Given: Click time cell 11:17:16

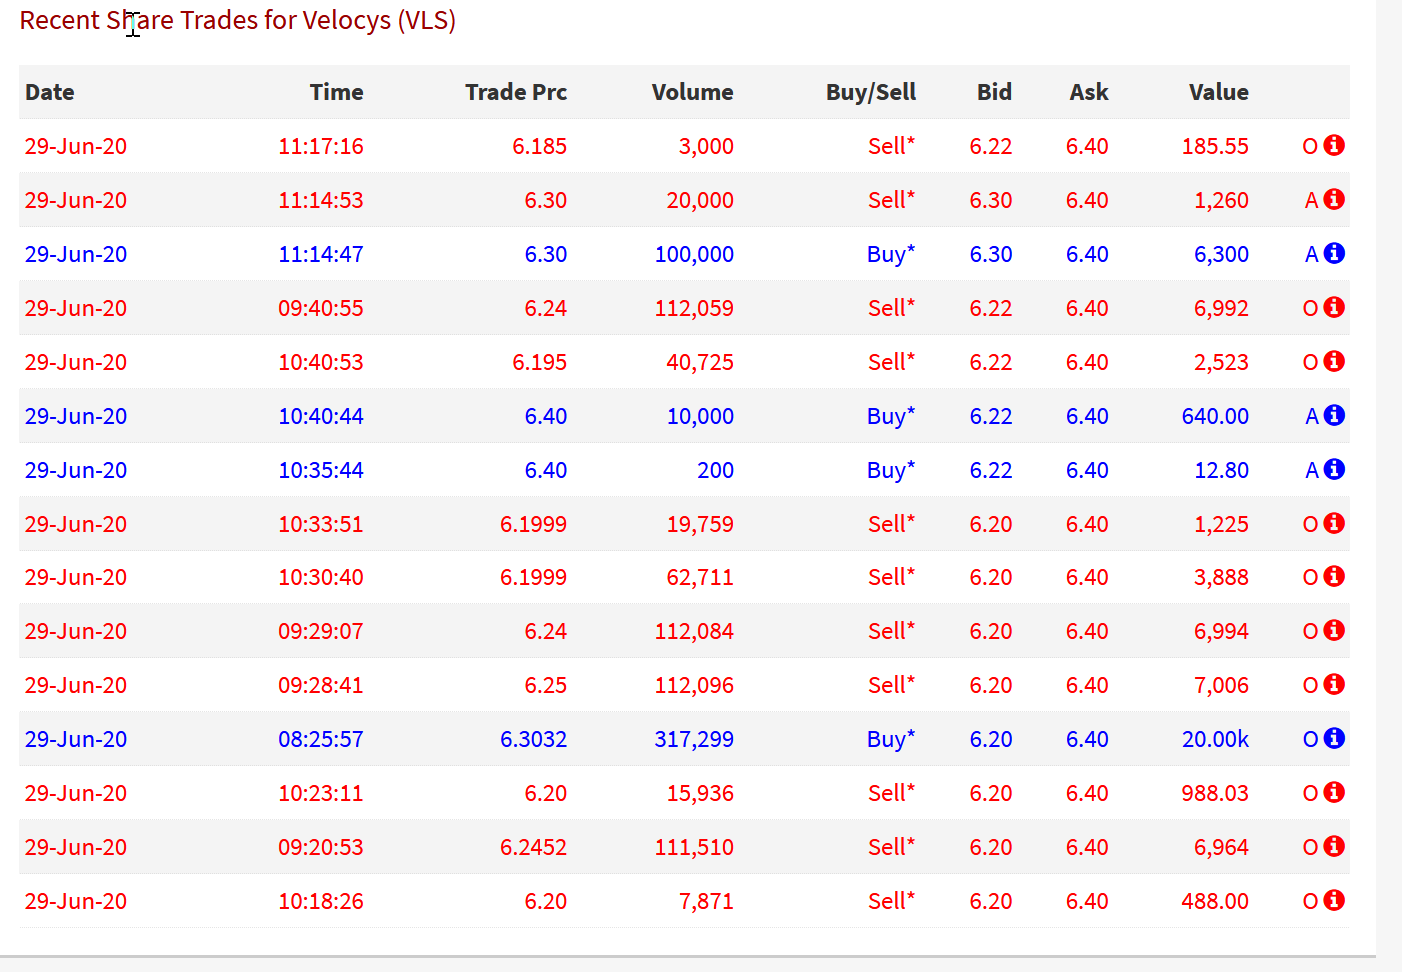Looking at the screenshot, I should tap(320, 146).
